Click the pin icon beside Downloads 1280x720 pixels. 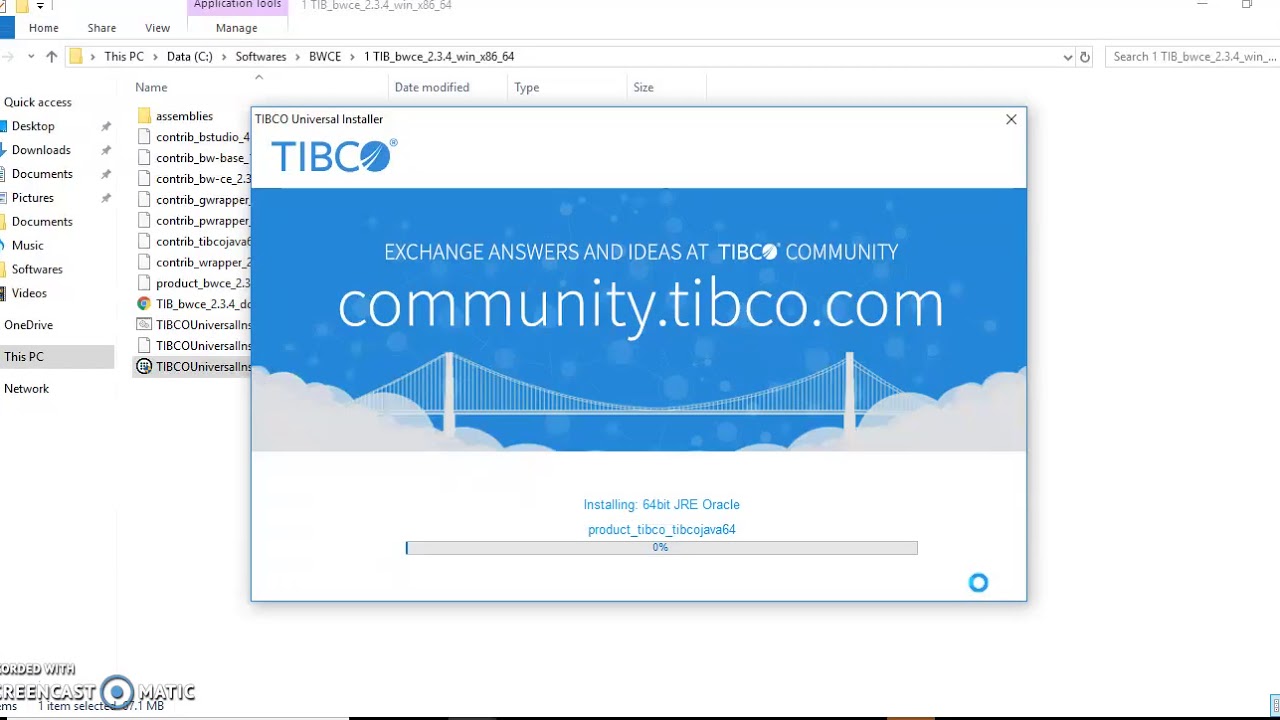(106, 151)
